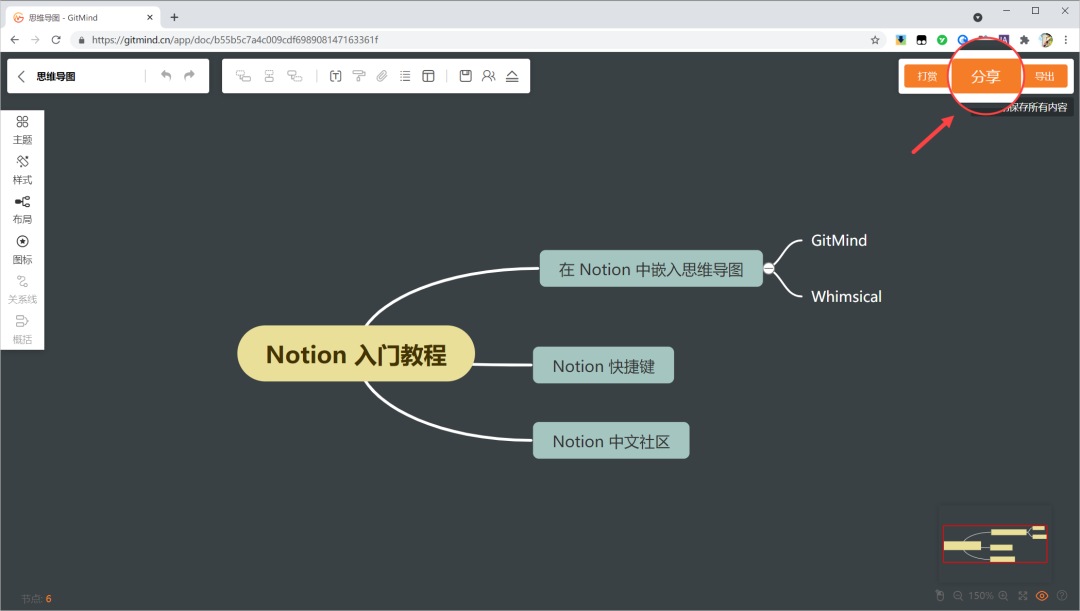Fit the map to screen

pos(1023,596)
